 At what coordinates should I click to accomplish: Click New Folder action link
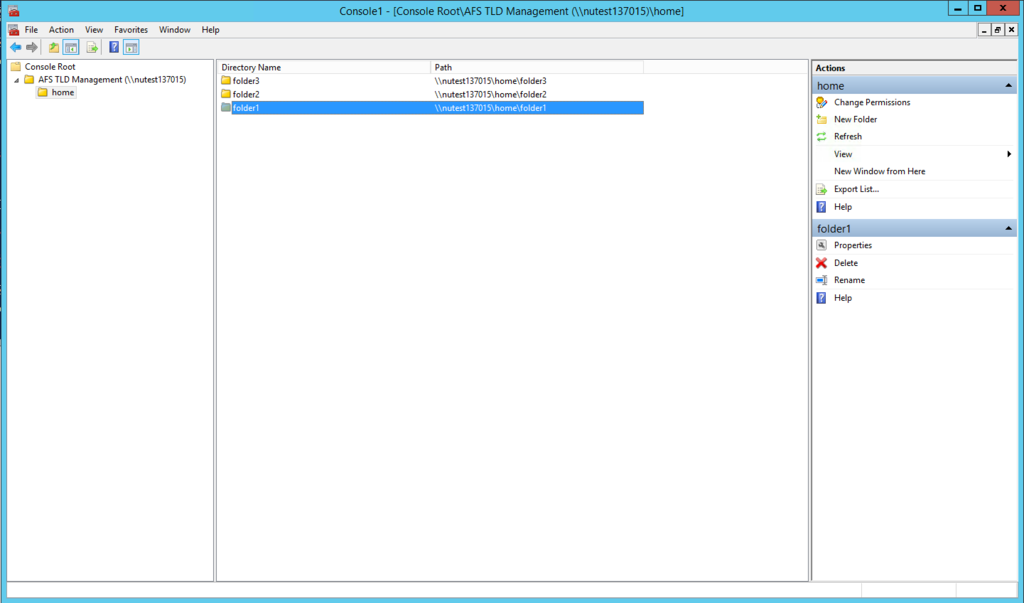click(856, 119)
